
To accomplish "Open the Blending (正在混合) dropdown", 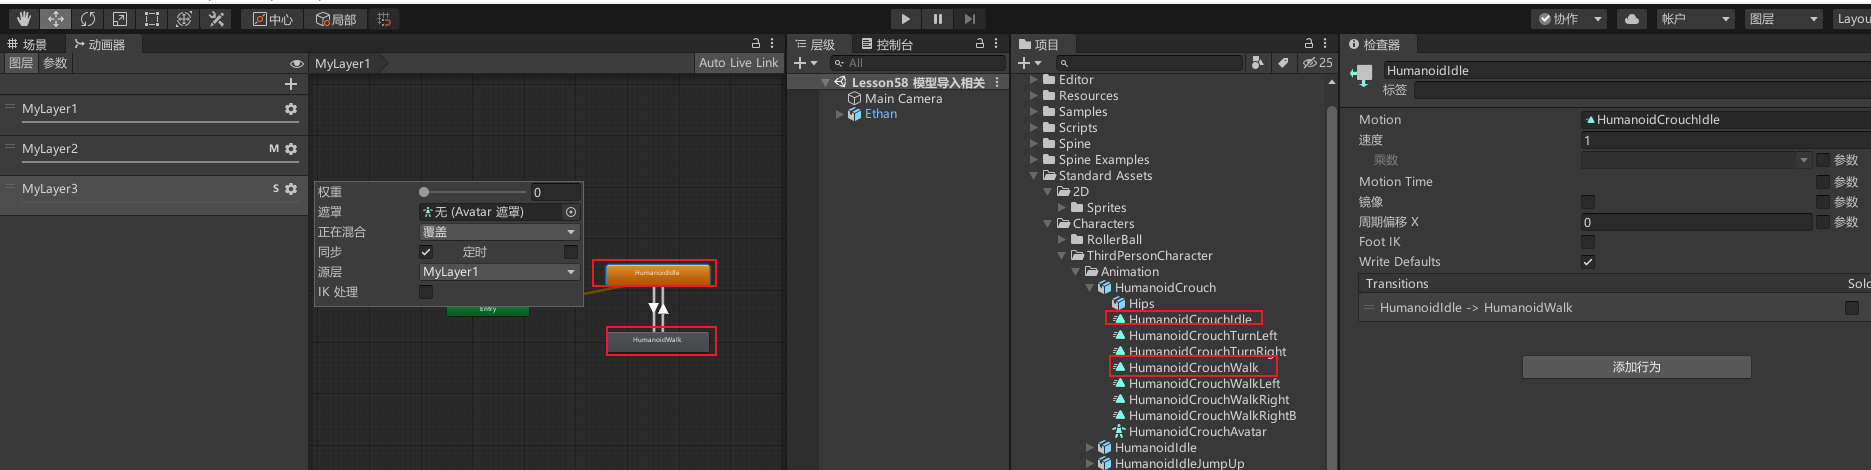I will (x=499, y=232).
